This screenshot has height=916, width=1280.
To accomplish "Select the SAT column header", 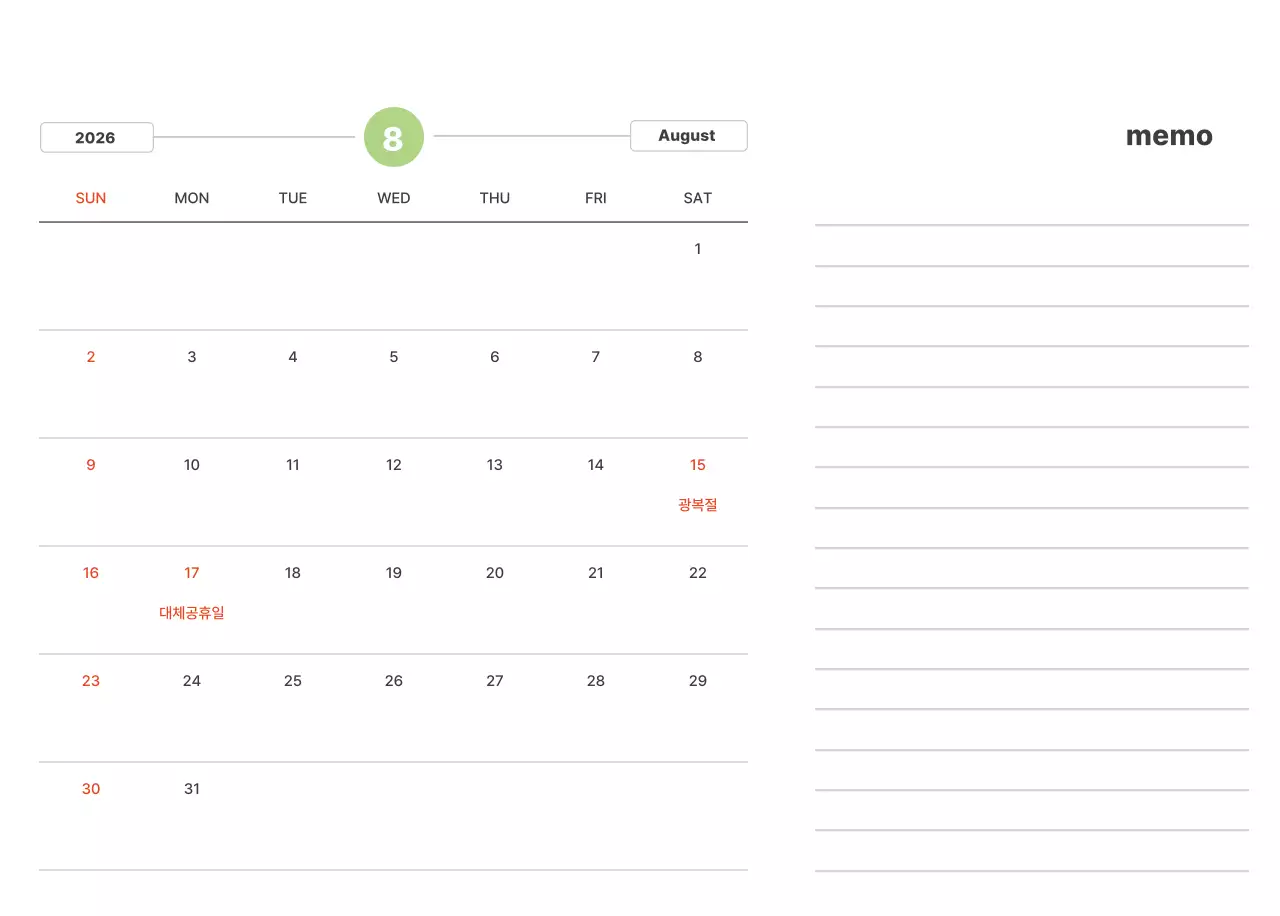I will [x=697, y=198].
